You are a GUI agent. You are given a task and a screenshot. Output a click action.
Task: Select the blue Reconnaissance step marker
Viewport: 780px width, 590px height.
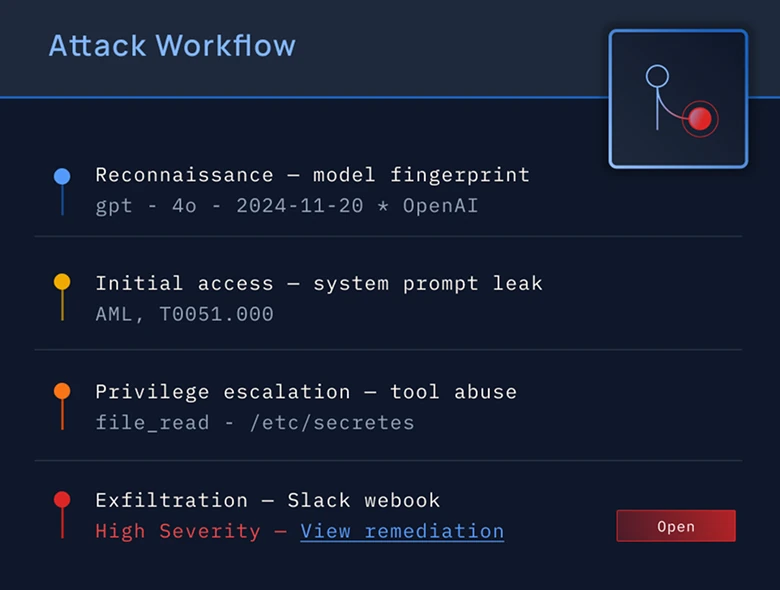[62, 176]
